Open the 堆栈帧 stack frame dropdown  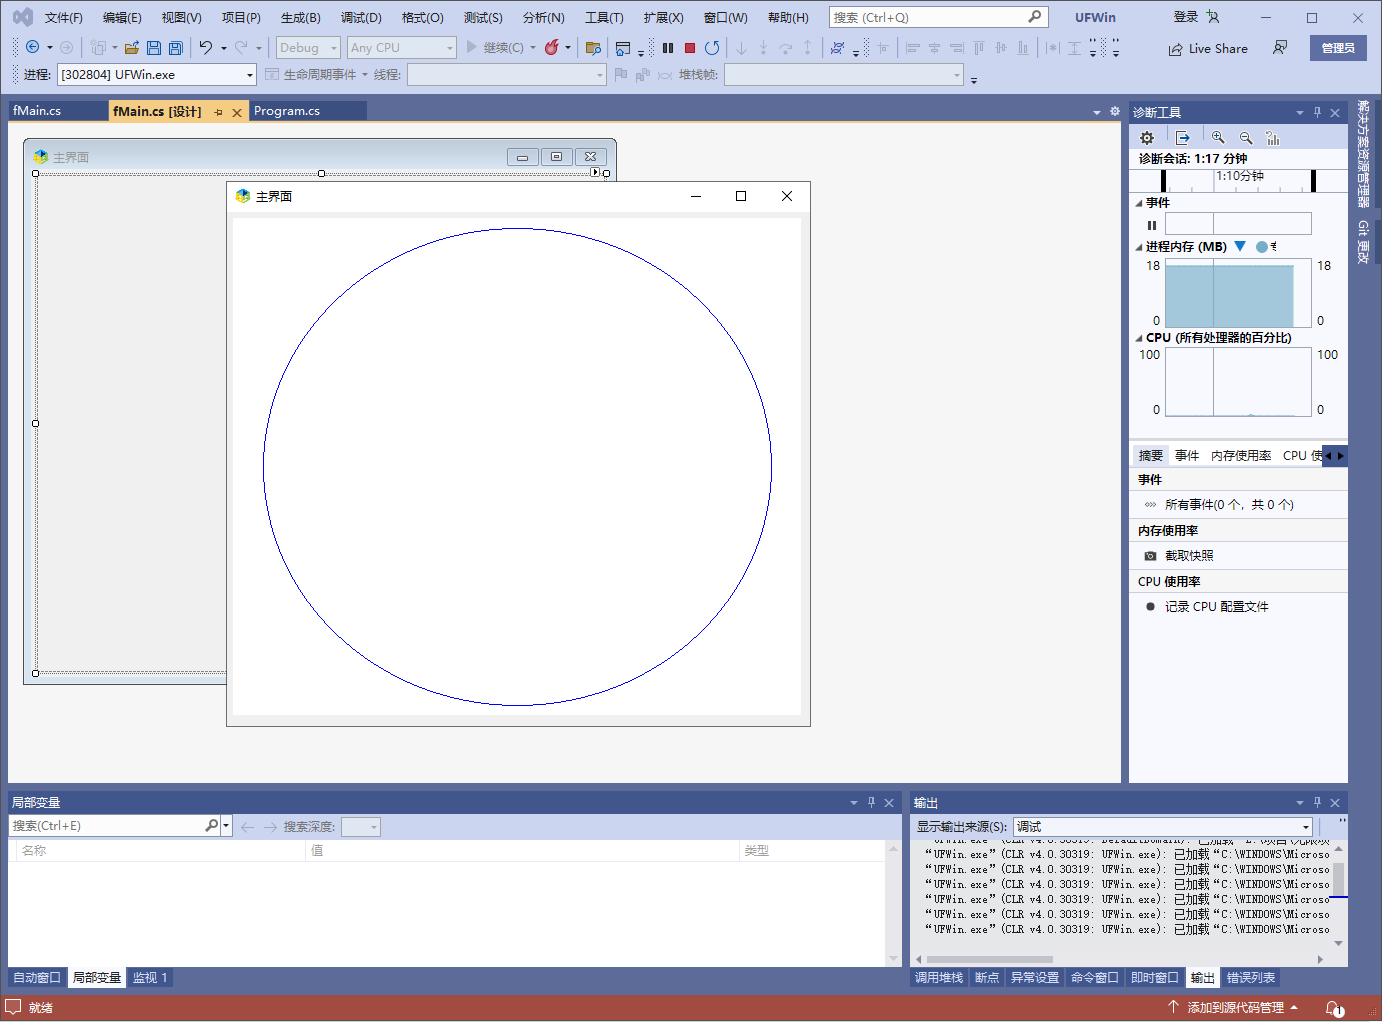coord(844,75)
